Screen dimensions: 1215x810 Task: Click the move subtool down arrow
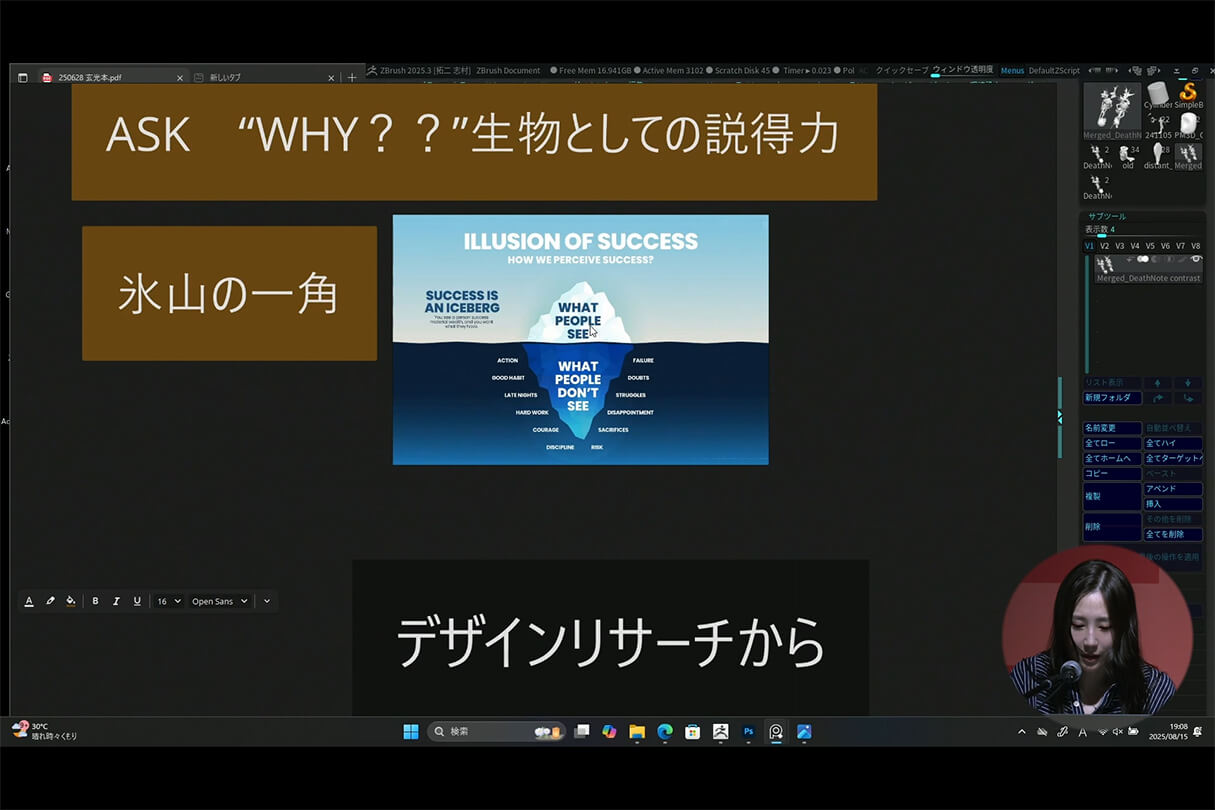(1188, 383)
